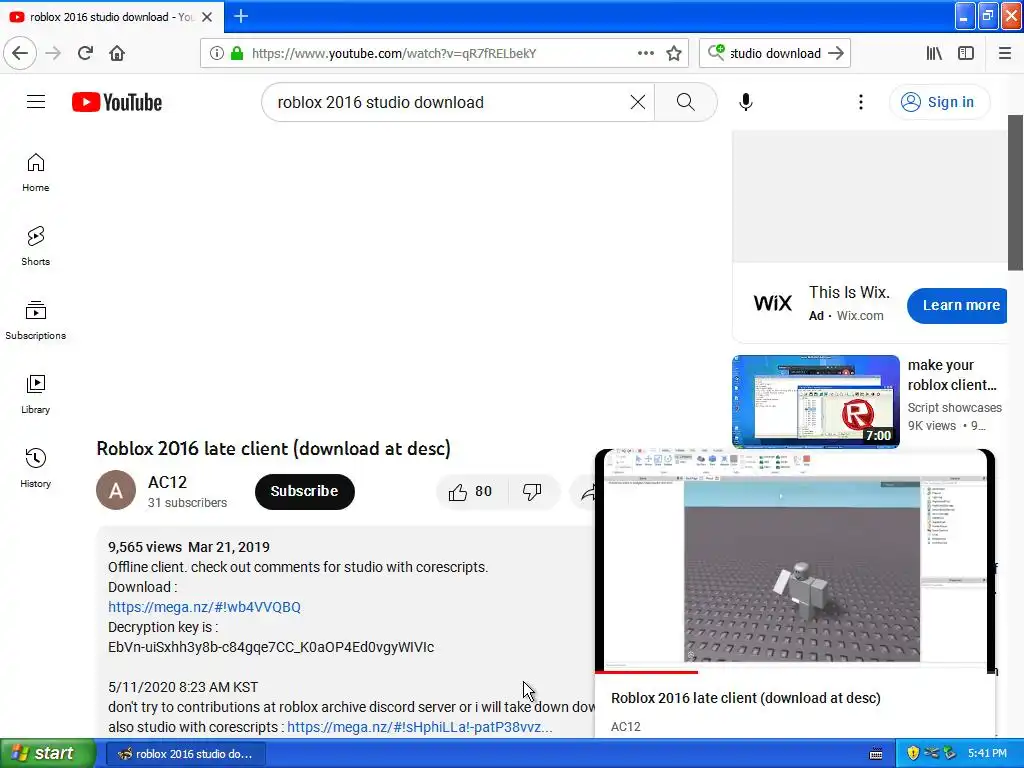View secure connection padlock details
Image resolution: width=1024 pixels, height=768 pixels.
pyautogui.click(x=237, y=53)
